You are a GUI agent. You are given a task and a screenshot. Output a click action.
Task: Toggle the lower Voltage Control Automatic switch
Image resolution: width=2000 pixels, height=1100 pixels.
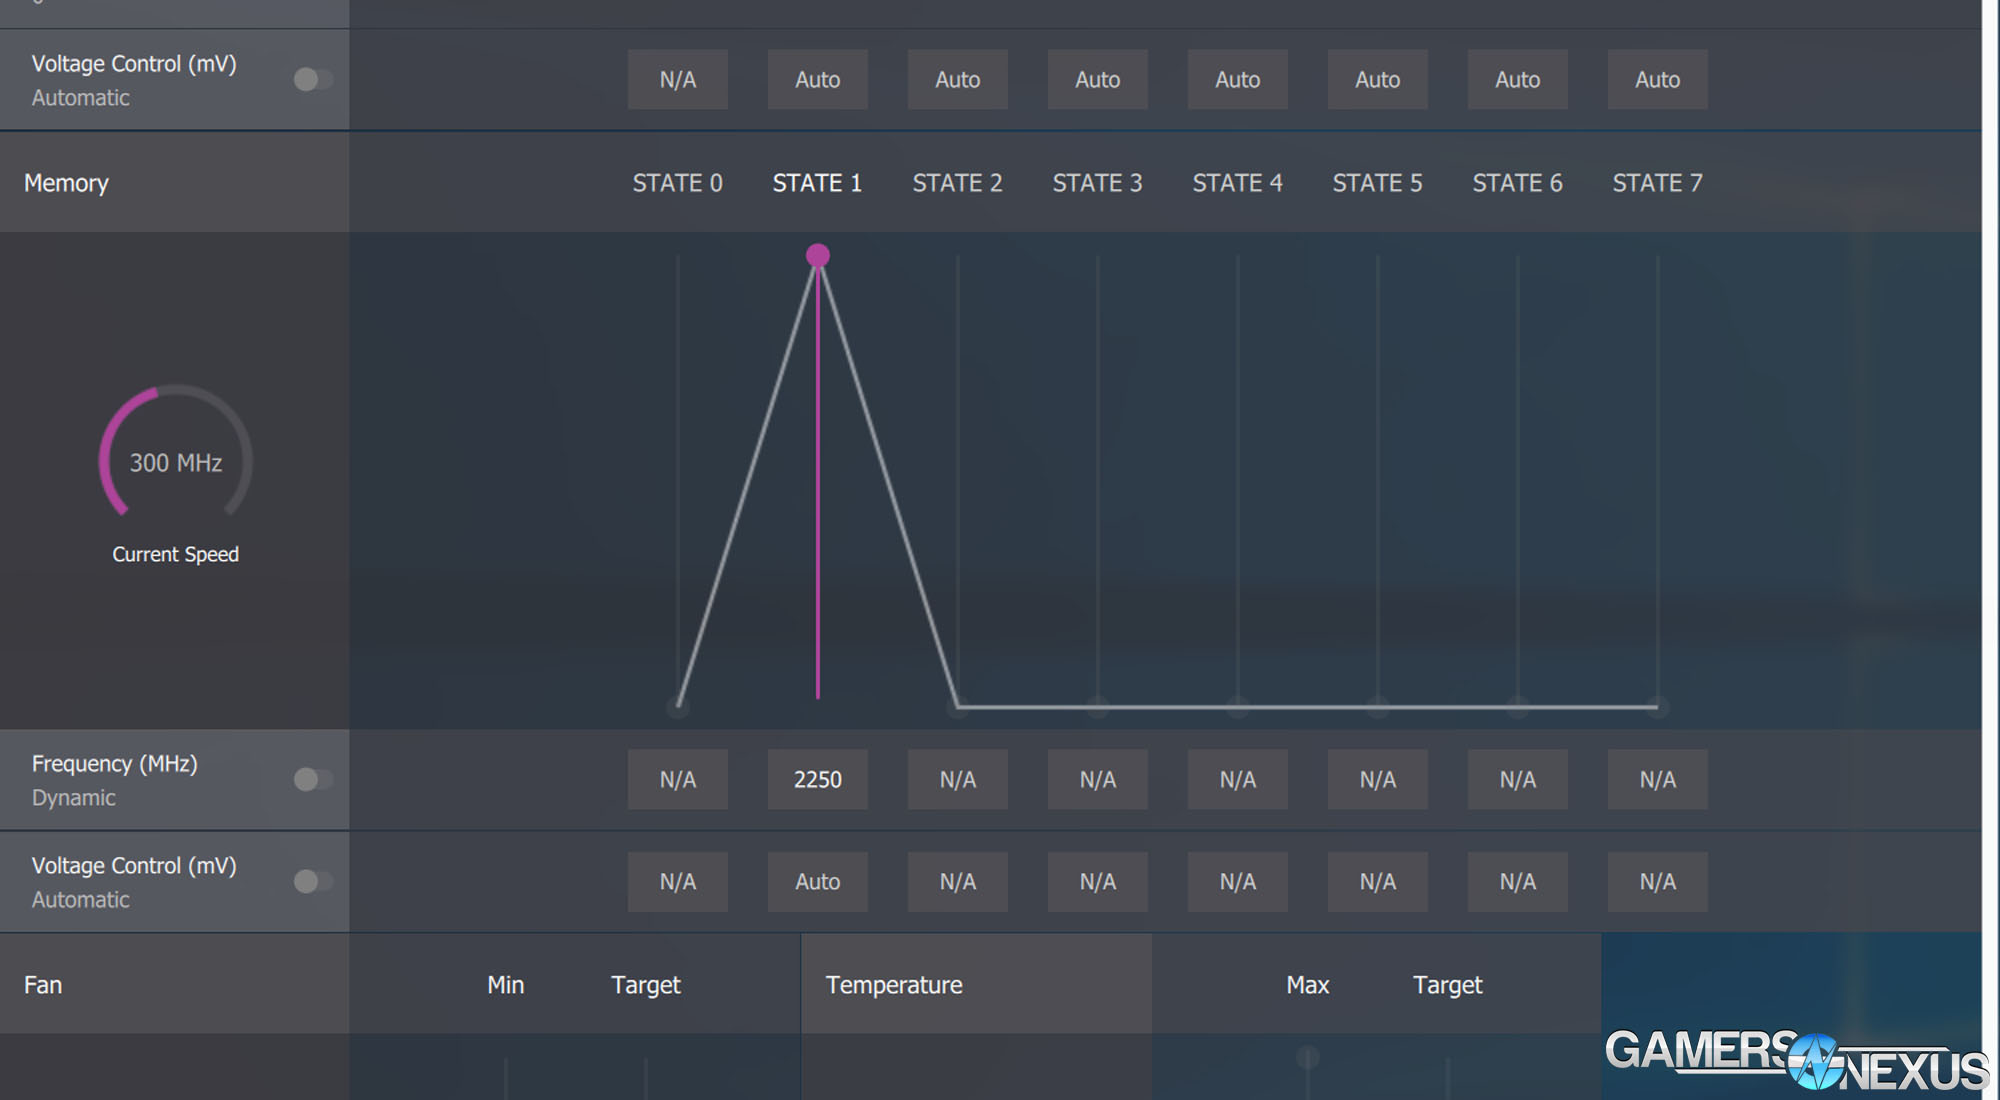pyautogui.click(x=312, y=882)
